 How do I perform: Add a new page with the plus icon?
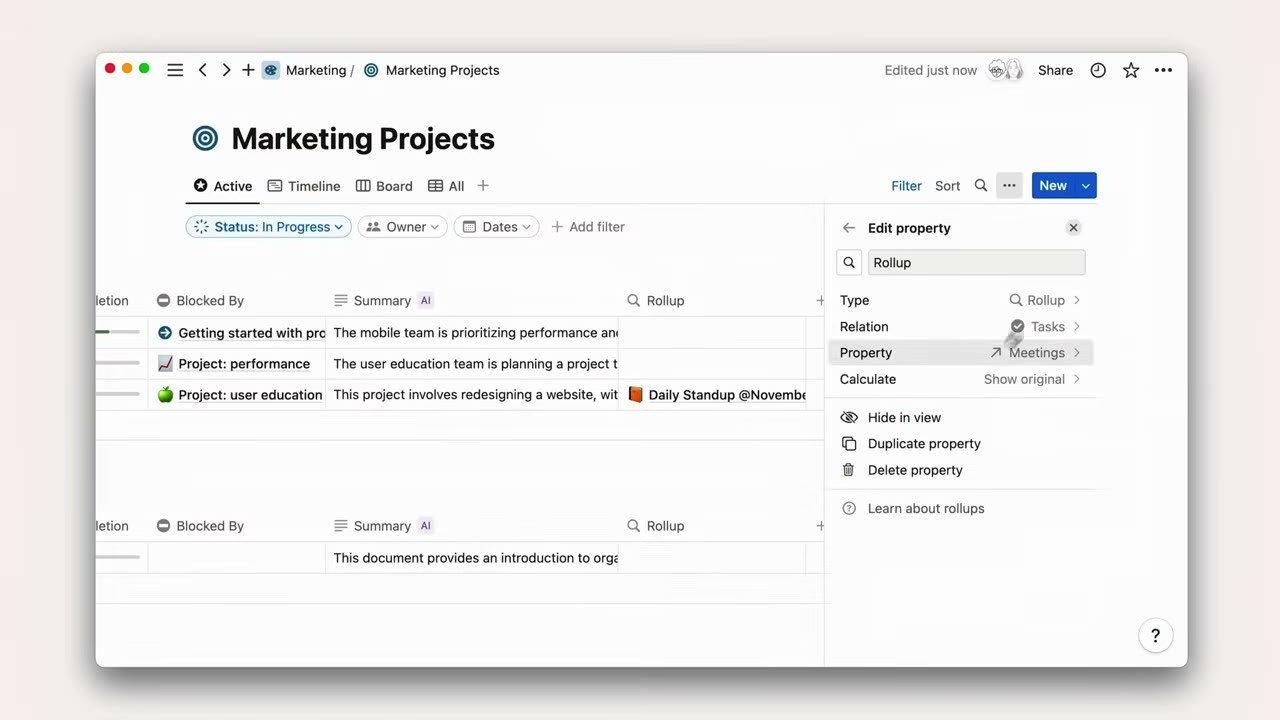tap(248, 70)
